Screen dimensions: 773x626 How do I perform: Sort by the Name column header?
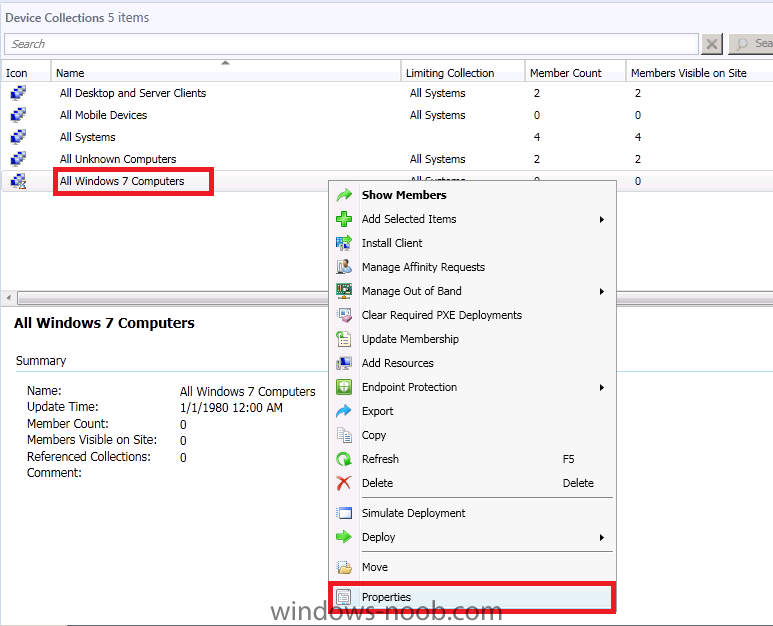[226, 73]
